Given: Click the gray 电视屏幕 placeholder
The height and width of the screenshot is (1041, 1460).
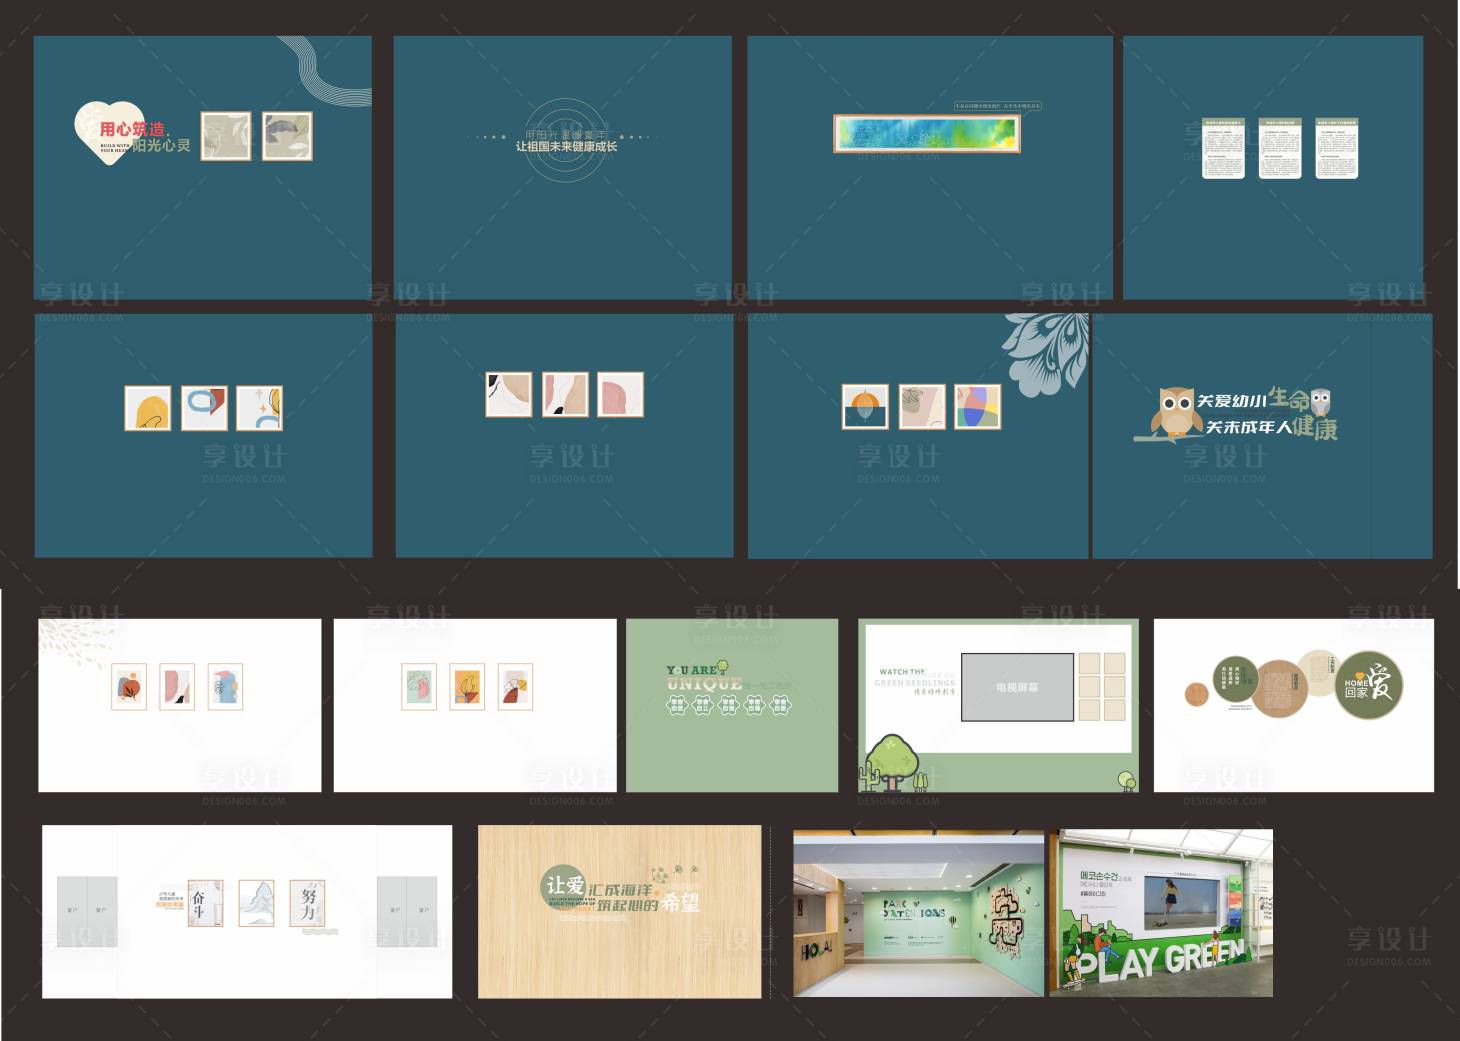Looking at the screenshot, I should click(1017, 687).
